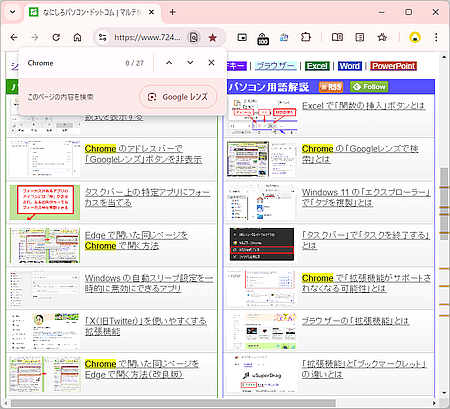Click the address bar URL field
The image size is (450, 409).
pos(147,37)
